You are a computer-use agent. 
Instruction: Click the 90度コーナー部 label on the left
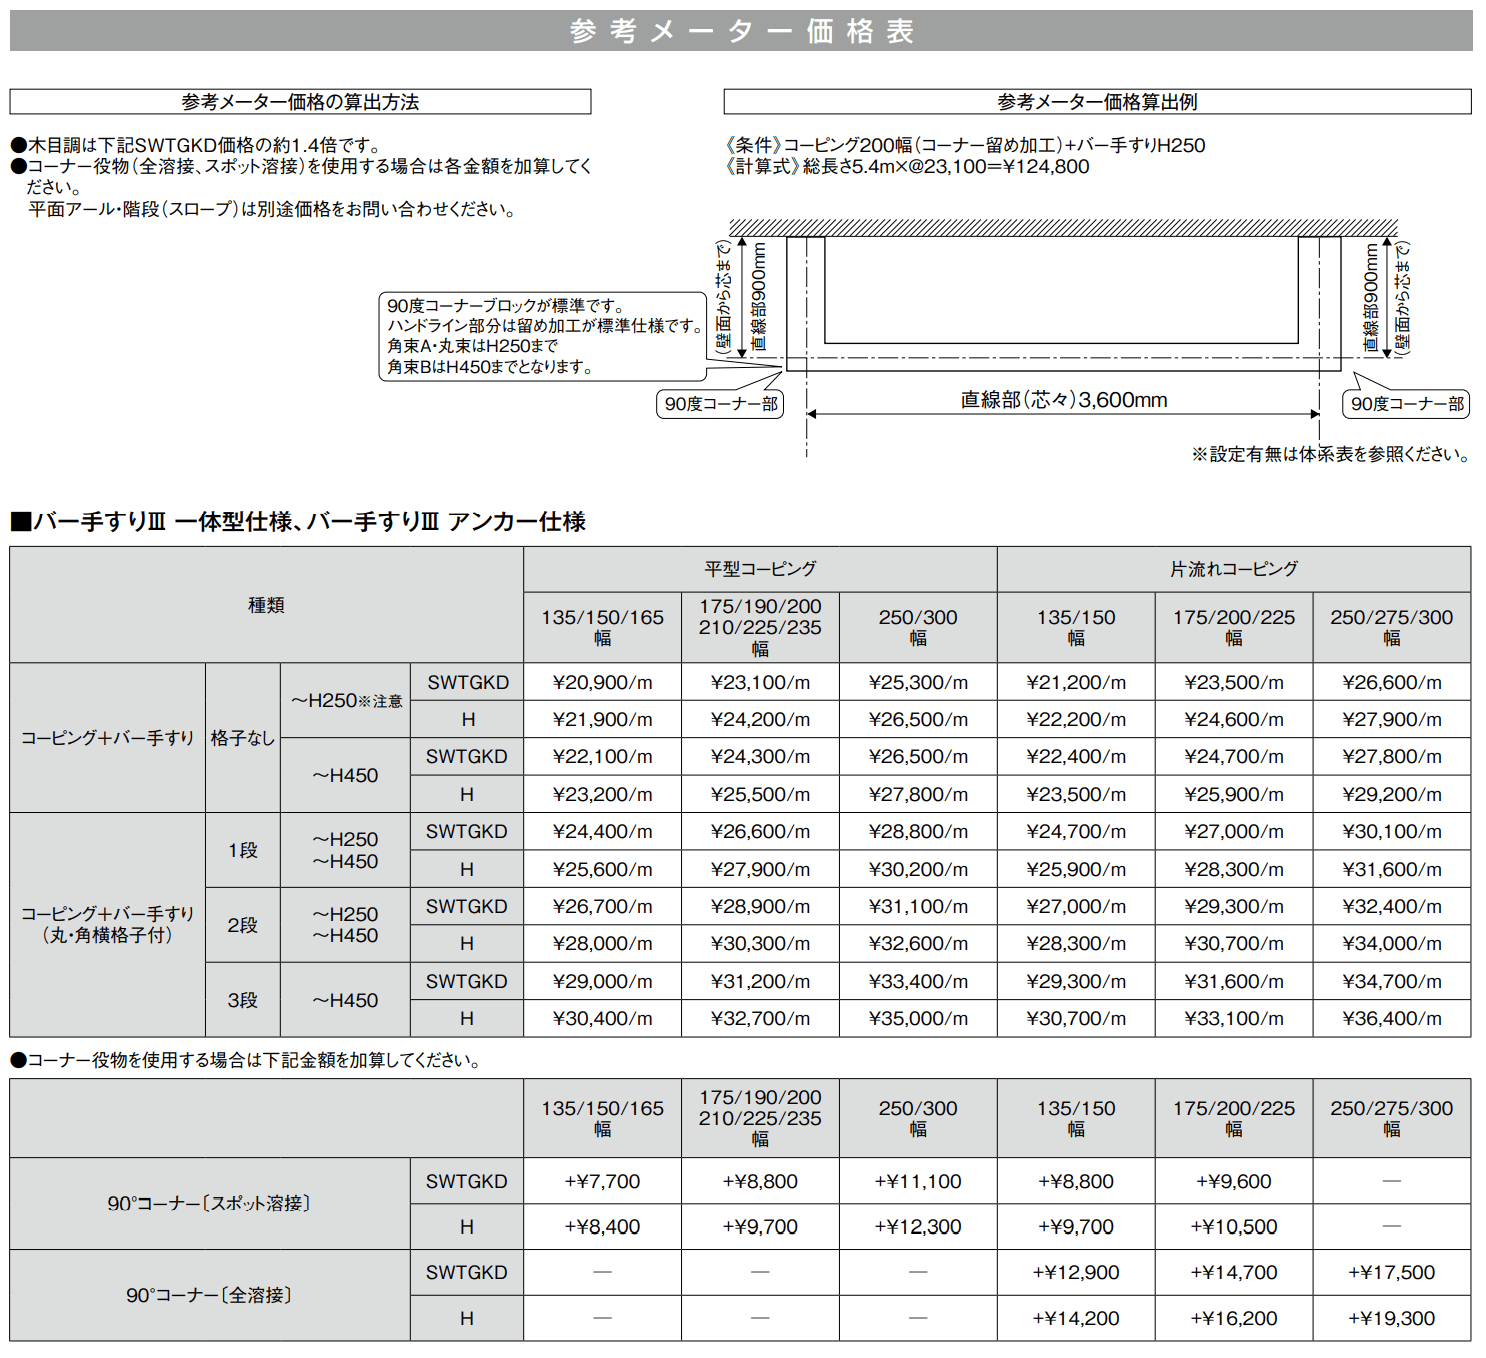[x=723, y=404]
